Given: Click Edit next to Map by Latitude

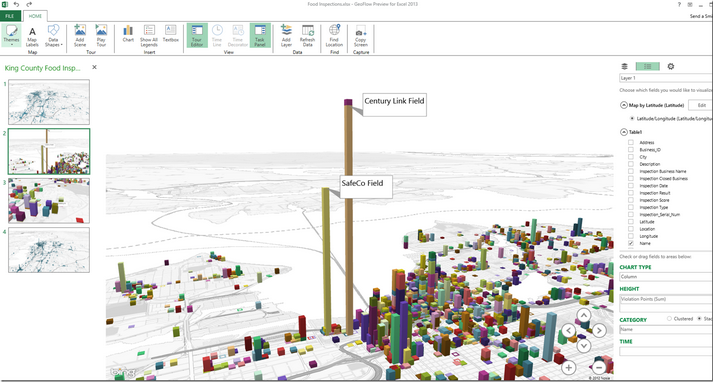Looking at the screenshot, I should pos(700,105).
